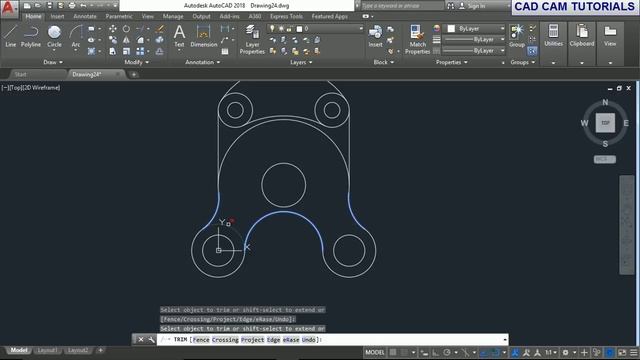The width and height of the screenshot is (640, 360).
Task: Toggle group selection on/off icon
Action: (x=532, y=51)
